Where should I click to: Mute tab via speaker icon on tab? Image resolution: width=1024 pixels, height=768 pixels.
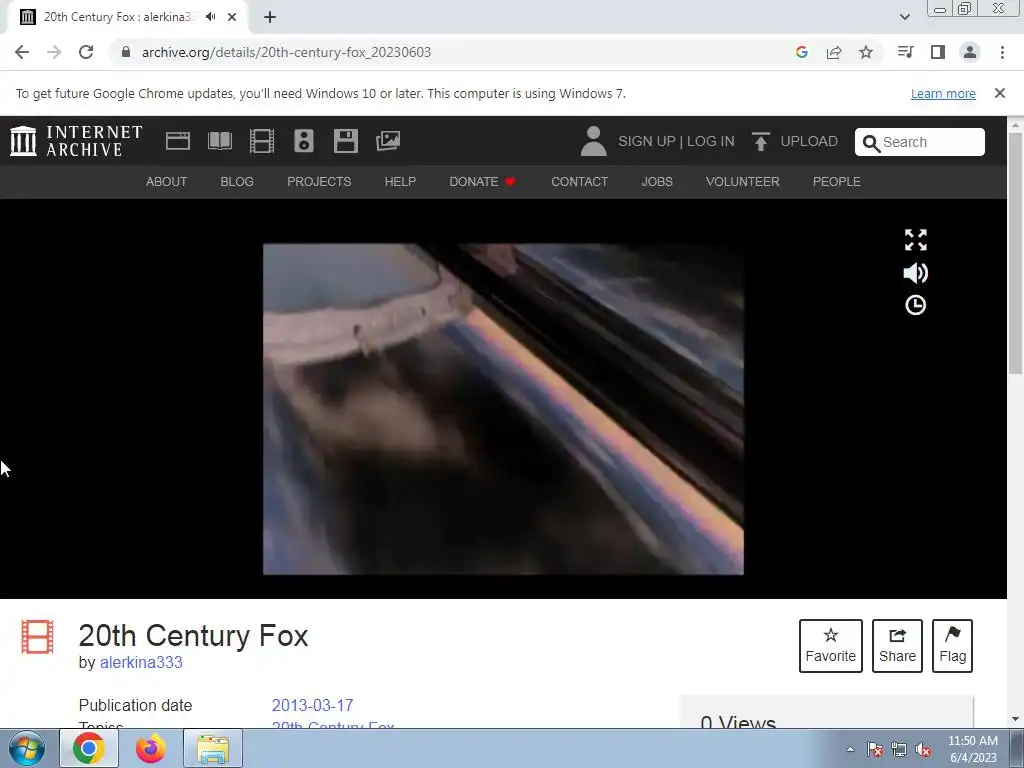pos(210,17)
